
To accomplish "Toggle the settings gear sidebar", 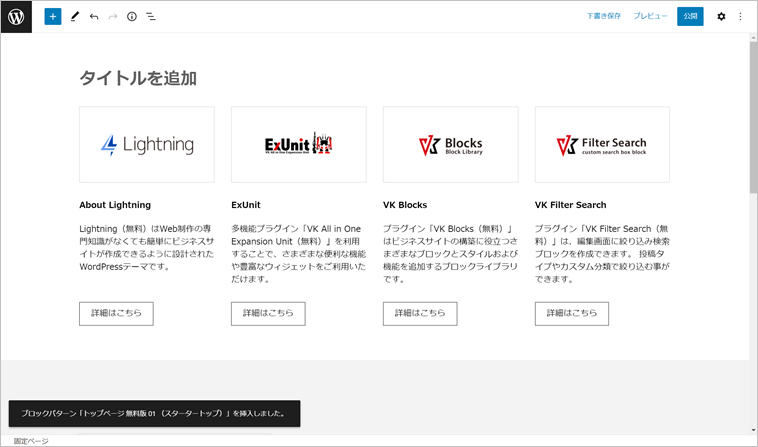I will [x=721, y=17].
